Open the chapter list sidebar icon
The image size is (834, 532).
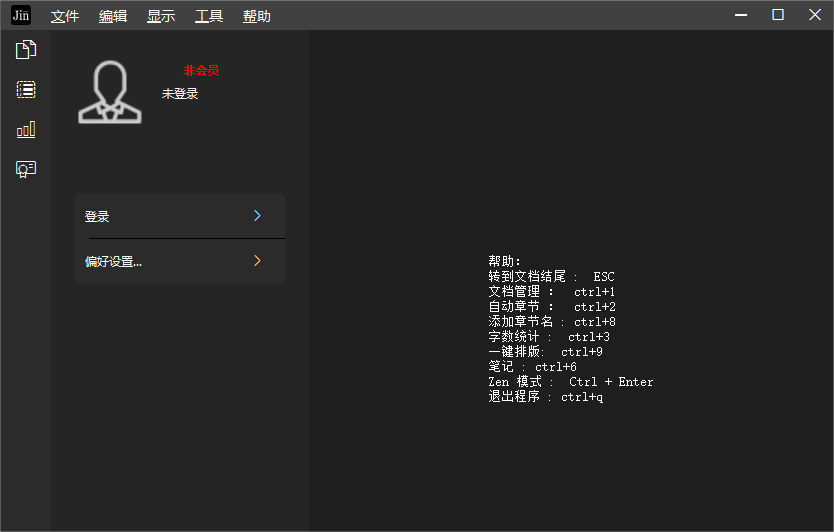26,90
